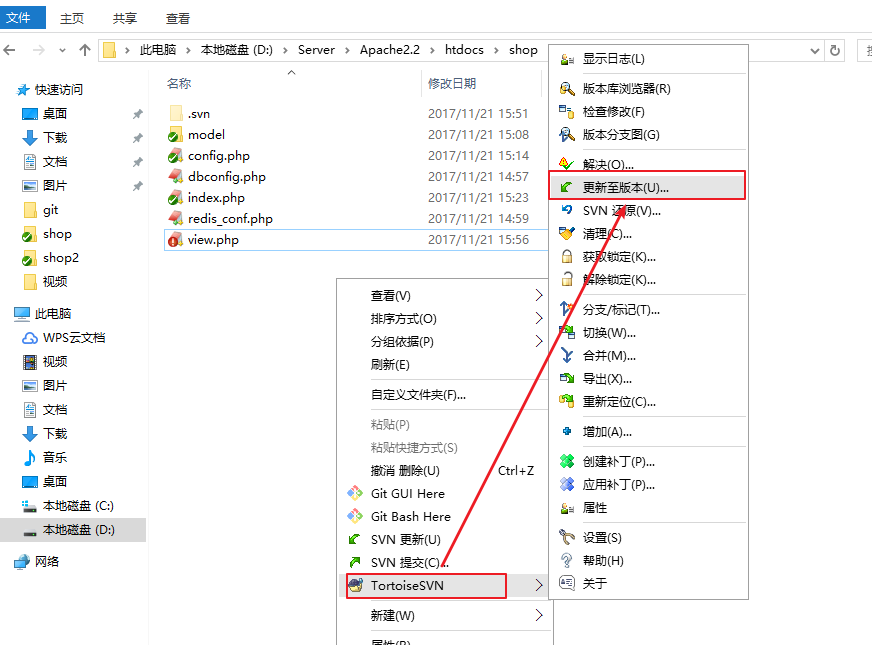
Task: Select view.php file in the list
Action: tap(213, 240)
